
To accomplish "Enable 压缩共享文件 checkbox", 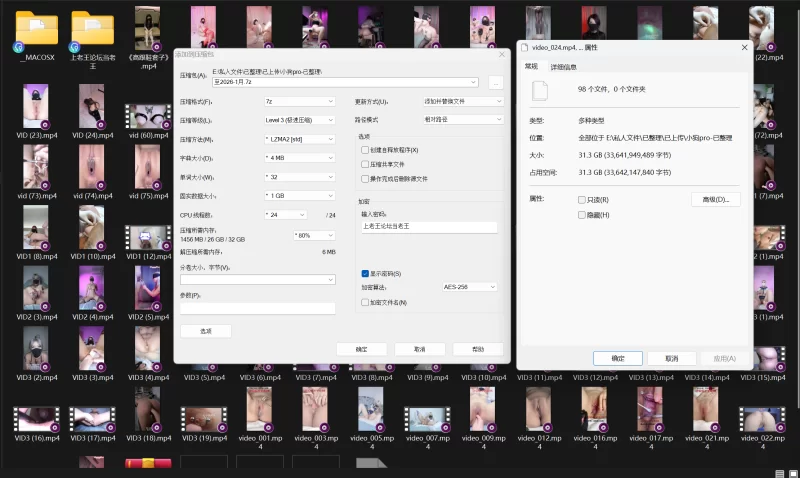I will pos(365,164).
